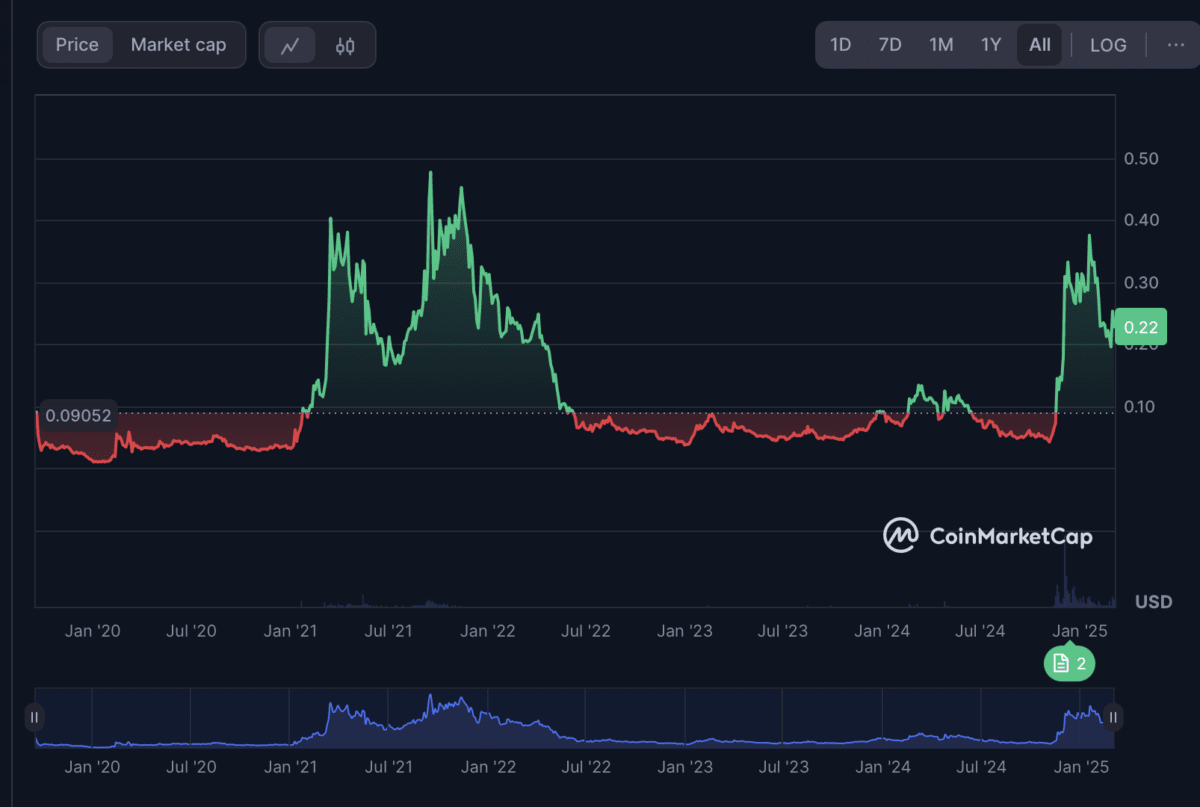
Task: Click the right navigator handle icon
Action: (x=1113, y=717)
